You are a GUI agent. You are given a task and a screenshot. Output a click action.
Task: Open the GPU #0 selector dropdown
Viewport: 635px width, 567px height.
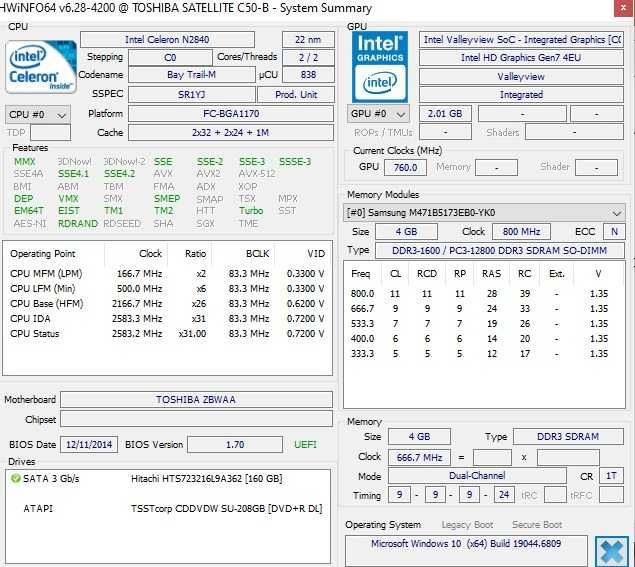point(378,114)
